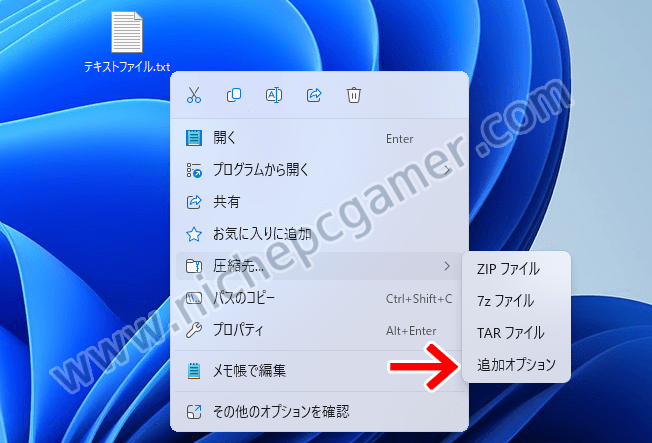
Task: Select the テキストファイル.txt desktop file icon
Action: pos(127,32)
